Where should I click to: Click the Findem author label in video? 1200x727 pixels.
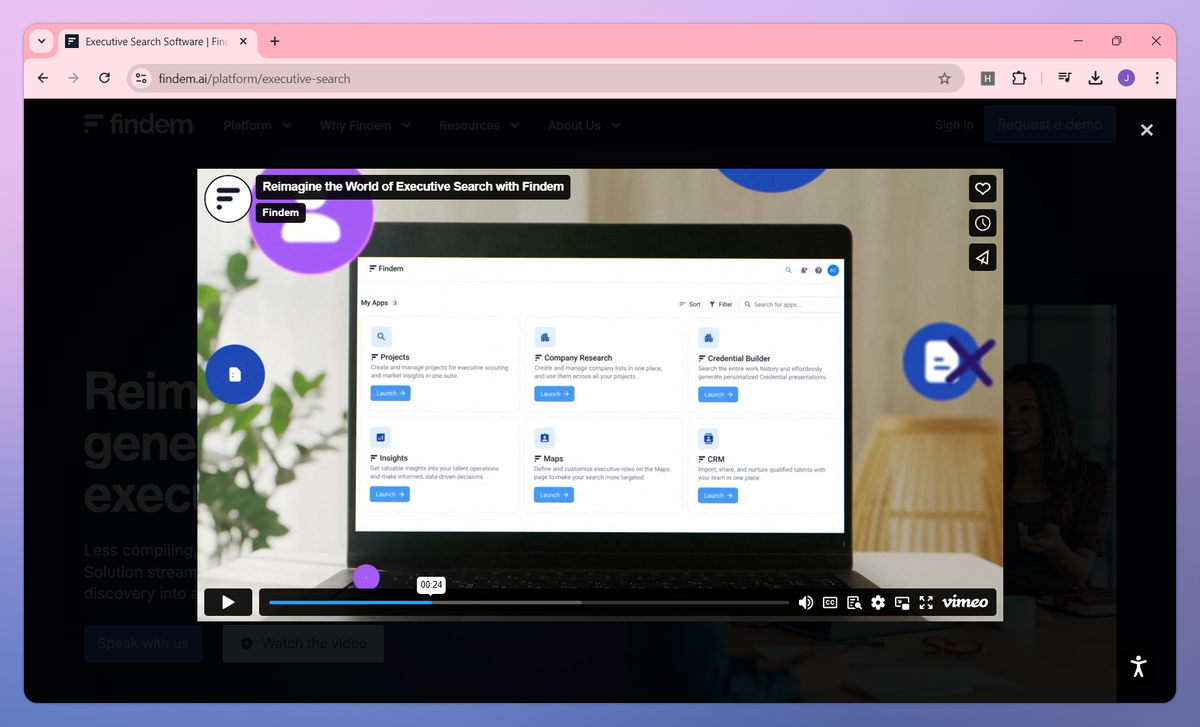(281, 212)
